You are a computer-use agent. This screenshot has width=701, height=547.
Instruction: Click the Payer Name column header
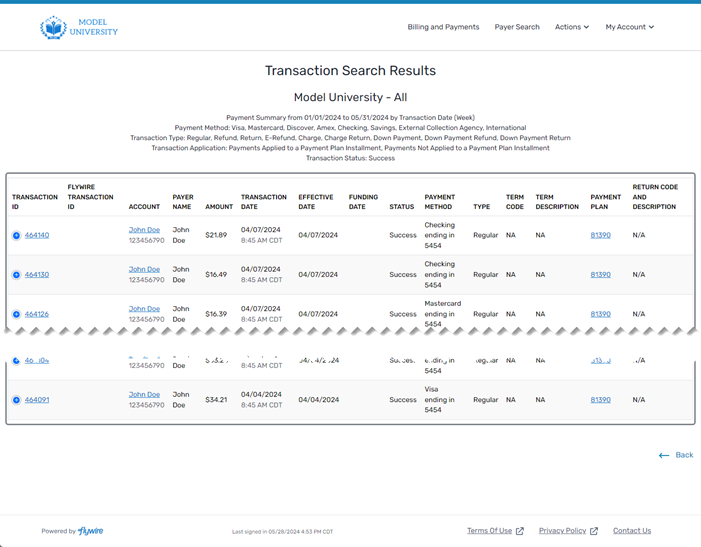click(183, 202)
